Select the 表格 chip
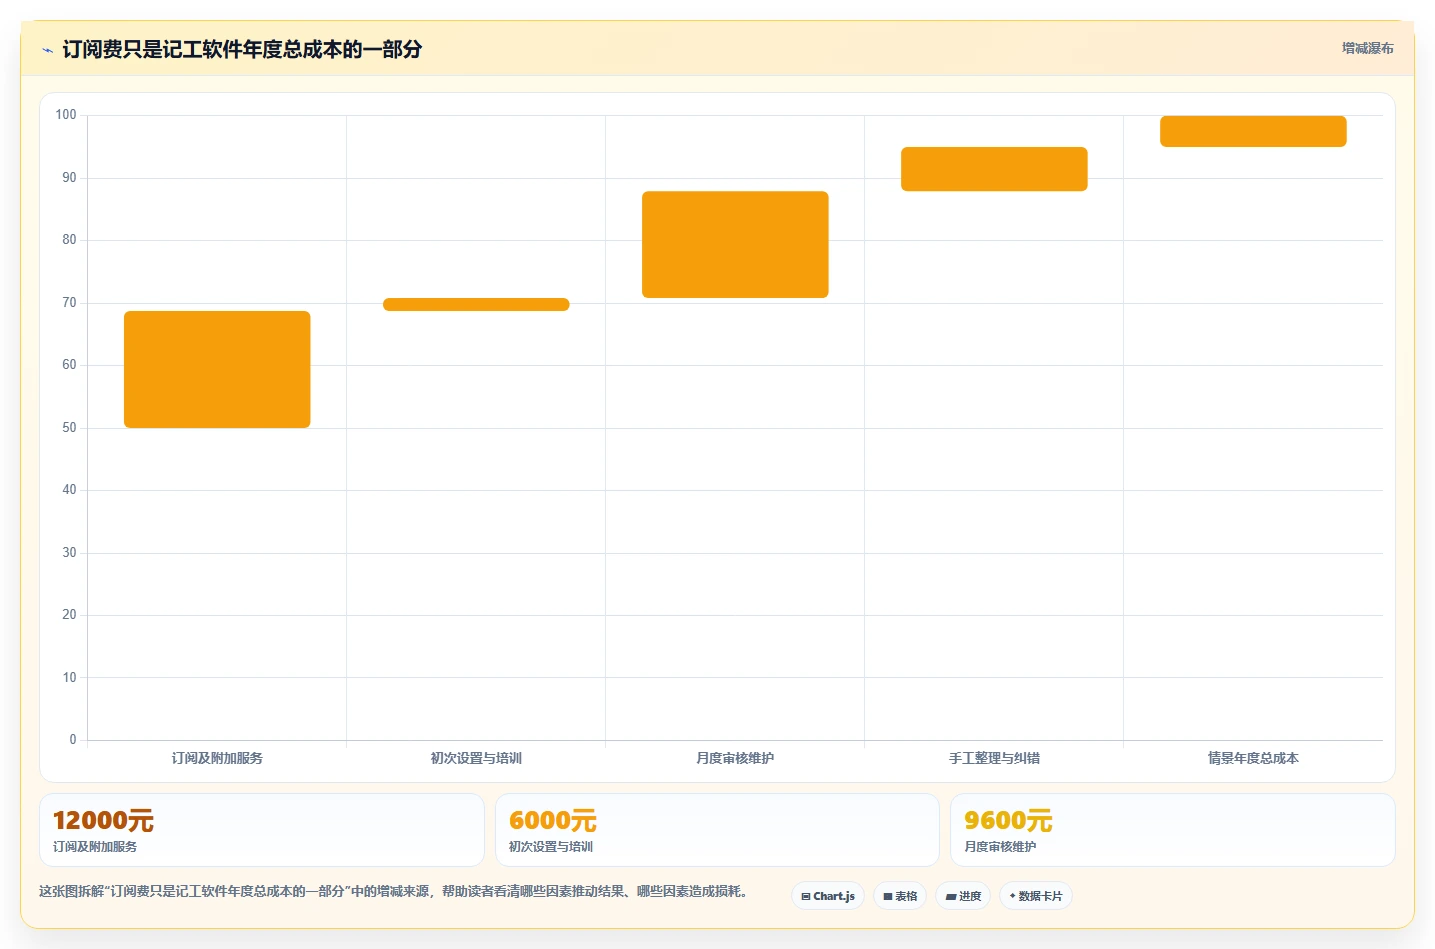 click(900, 896)
